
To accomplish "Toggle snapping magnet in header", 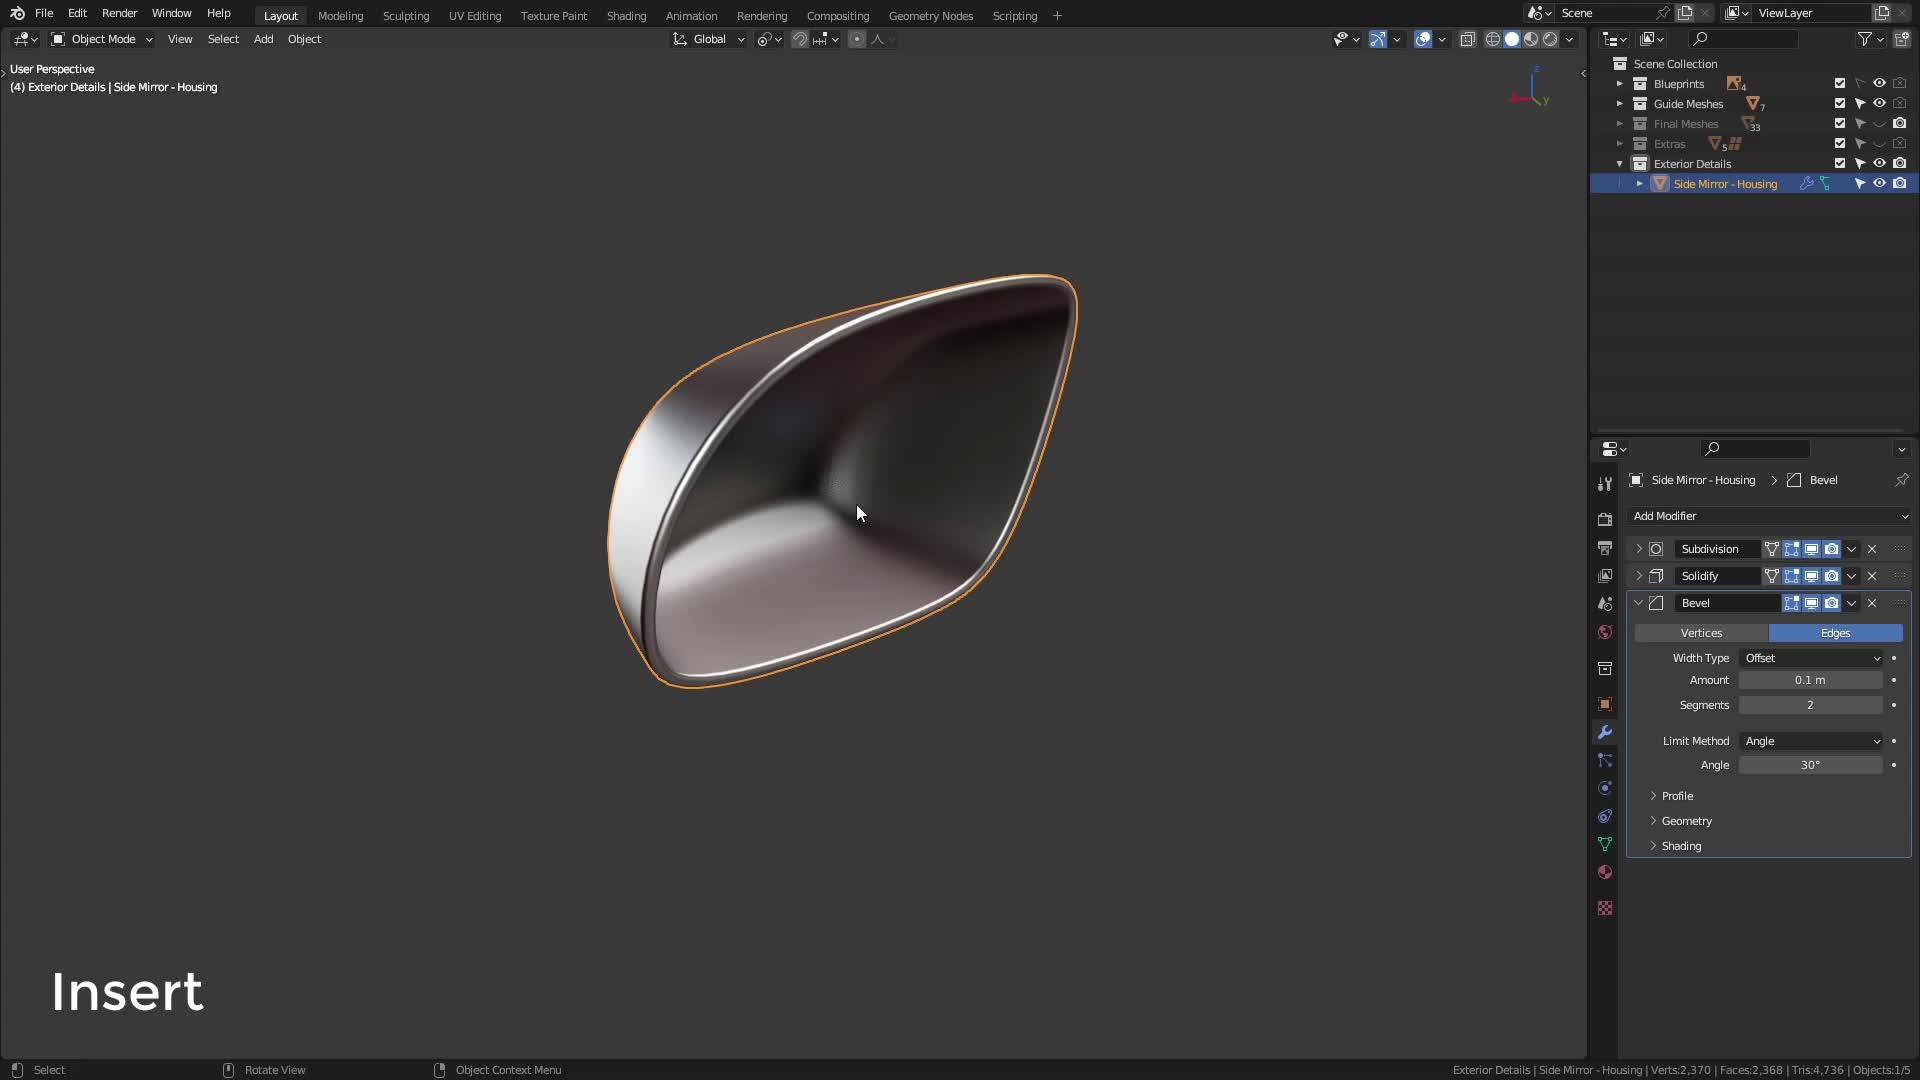I will coord(800,39).
